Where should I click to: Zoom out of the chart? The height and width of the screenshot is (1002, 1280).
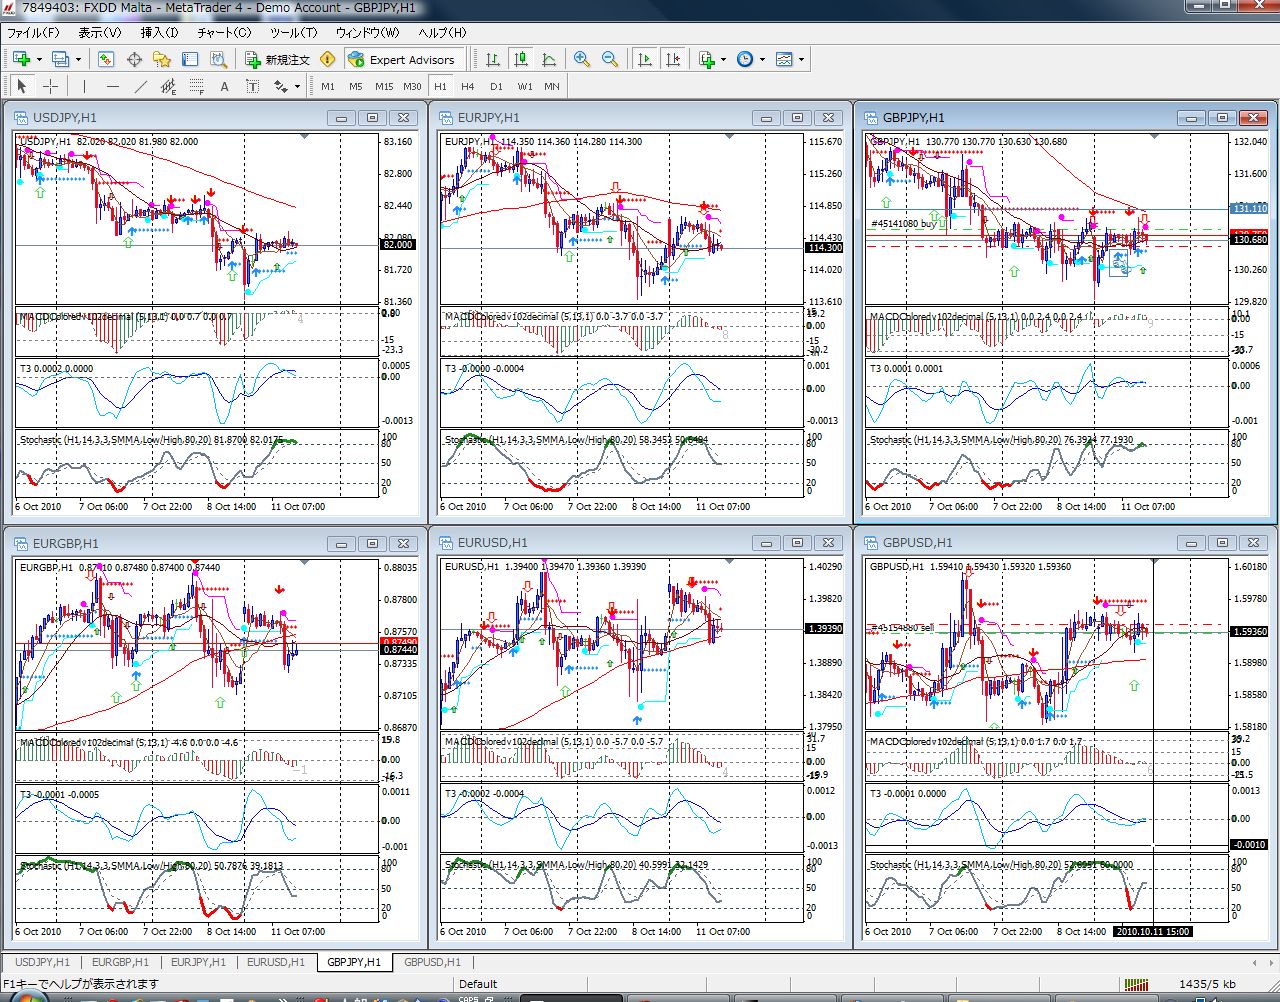tap(609, 59)
